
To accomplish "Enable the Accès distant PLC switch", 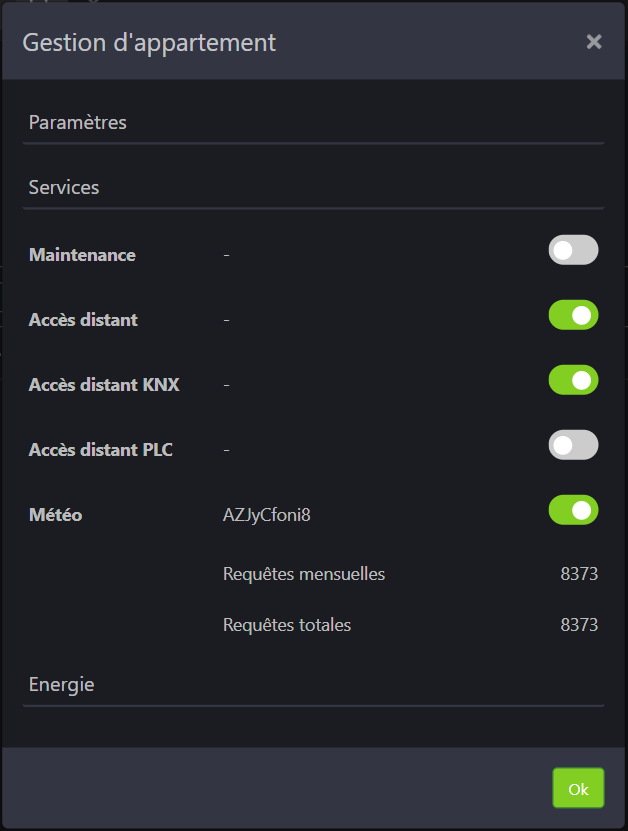I will pyautogui.click(x=573, y=445).
